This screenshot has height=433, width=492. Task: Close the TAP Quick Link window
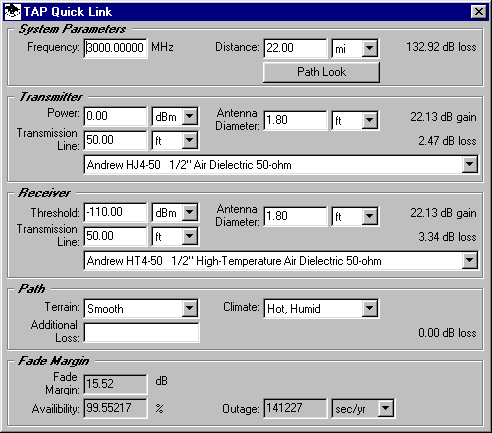(x=479, y=12)
